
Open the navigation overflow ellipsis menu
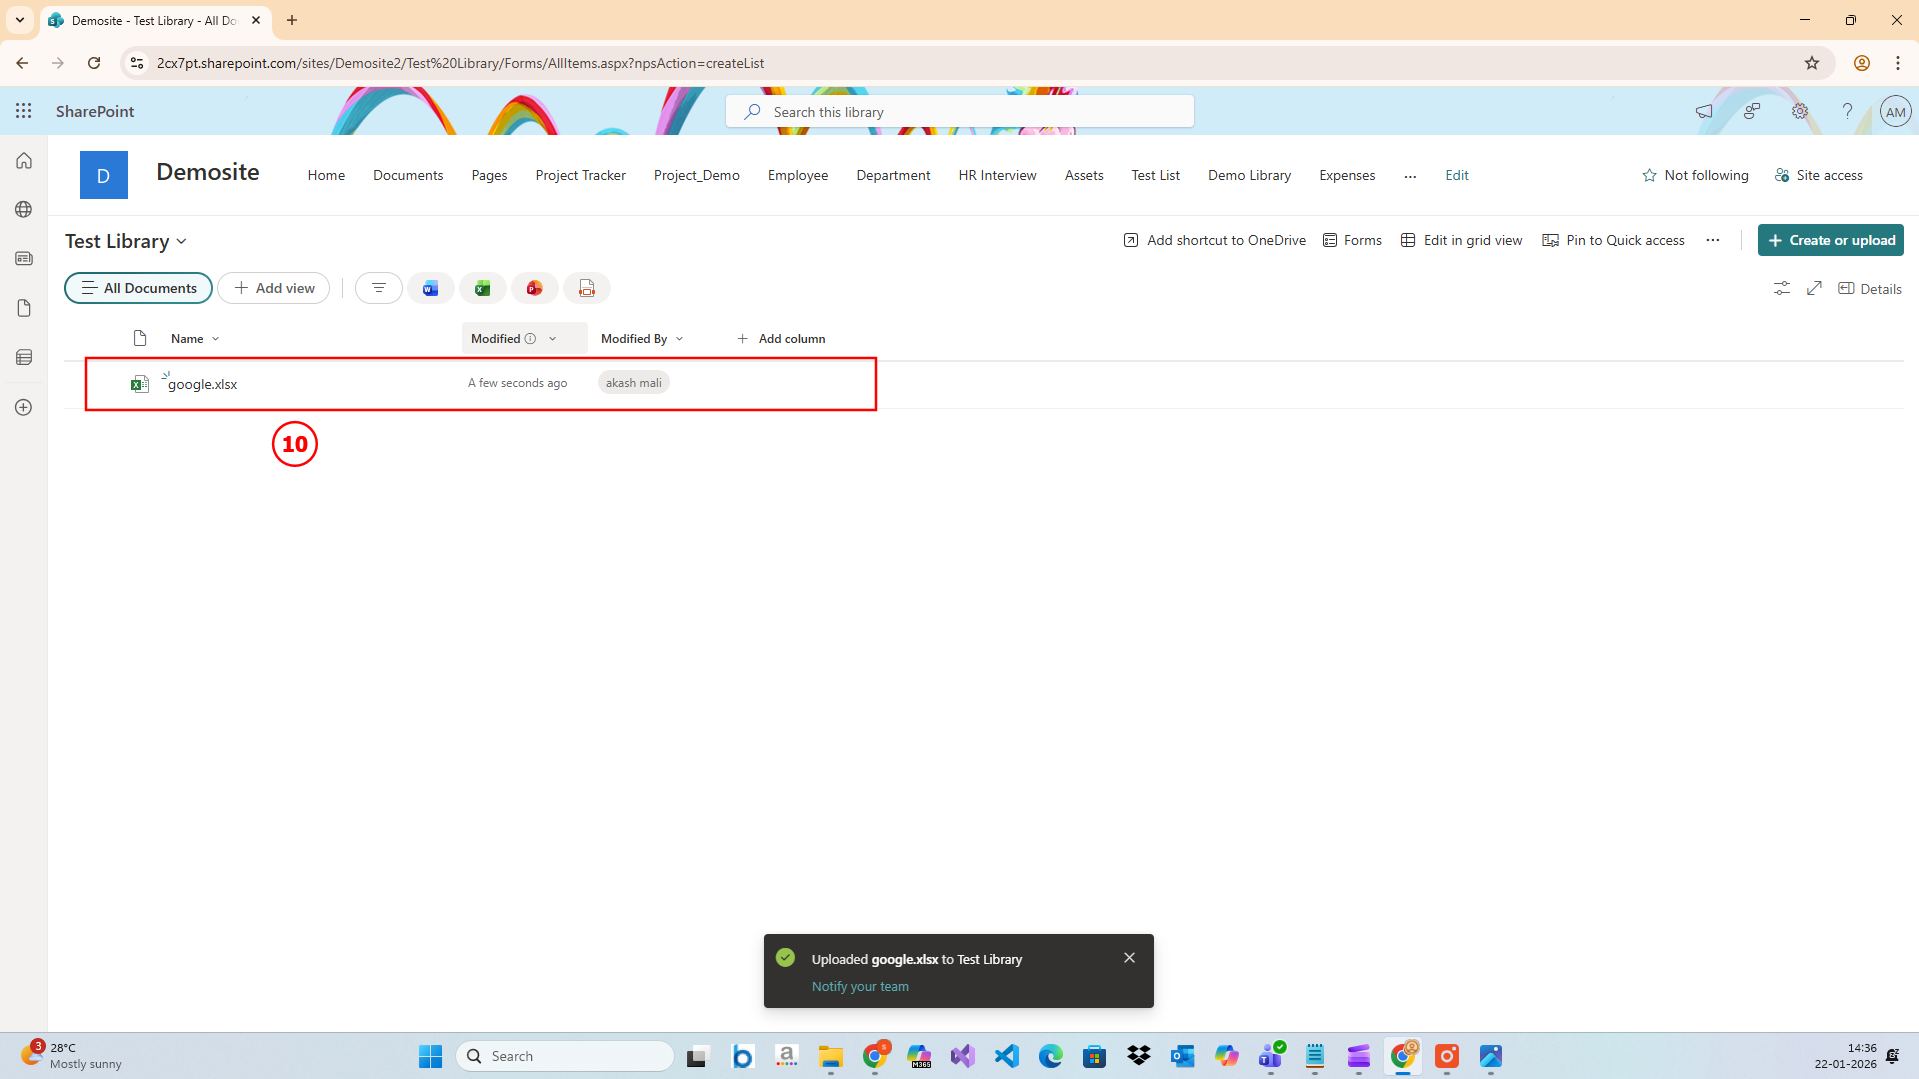tap(1410, 176)
